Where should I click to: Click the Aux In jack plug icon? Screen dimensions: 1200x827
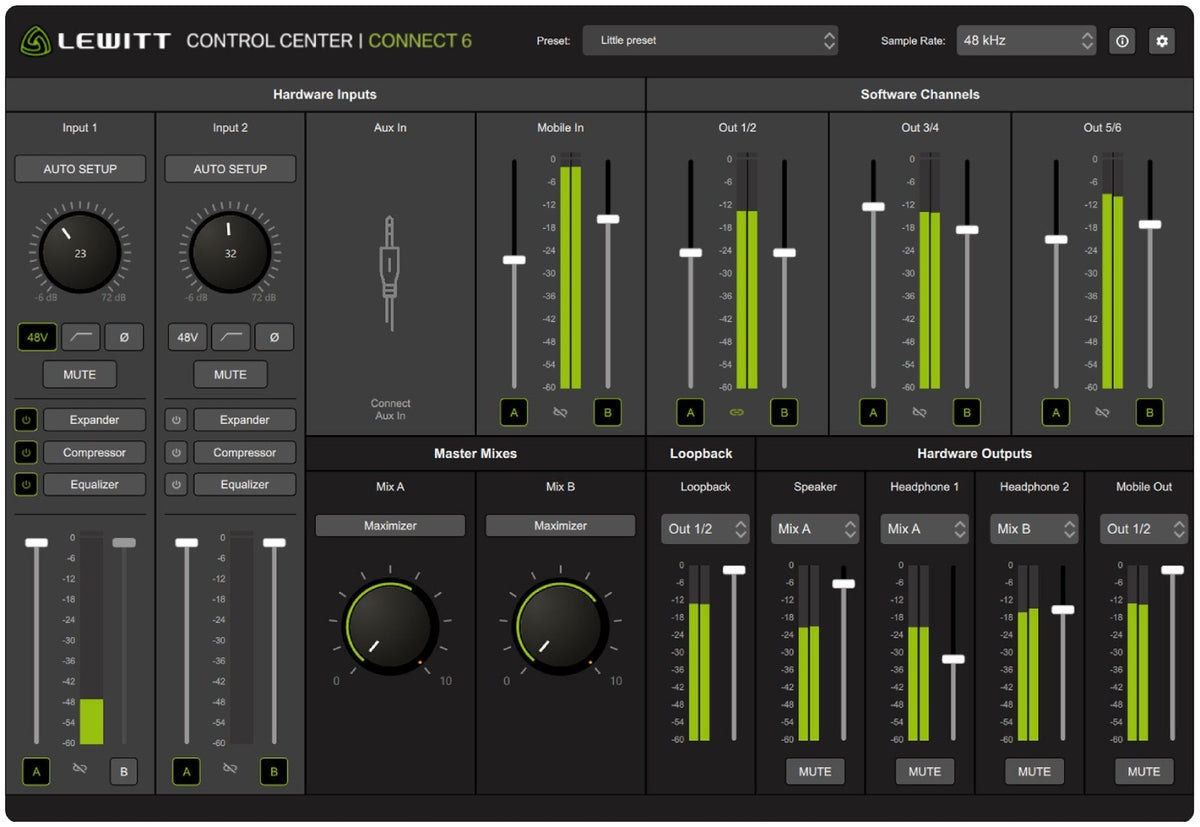(390, 273)
